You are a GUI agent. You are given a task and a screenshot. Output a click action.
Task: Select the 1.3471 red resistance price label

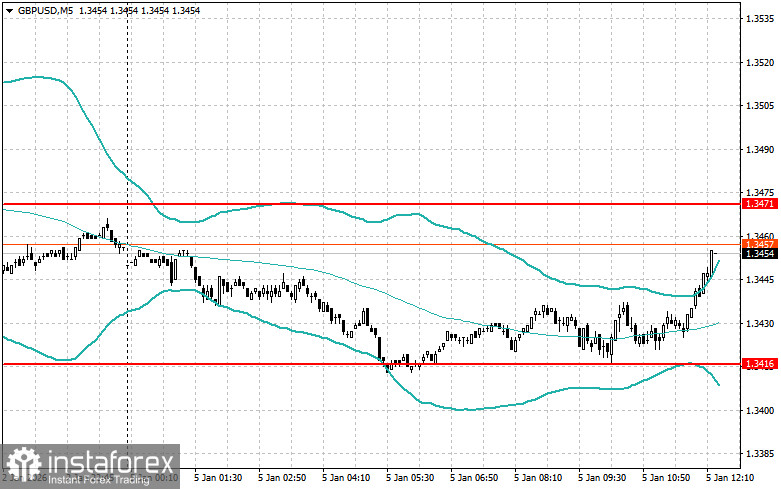point(760,204)
